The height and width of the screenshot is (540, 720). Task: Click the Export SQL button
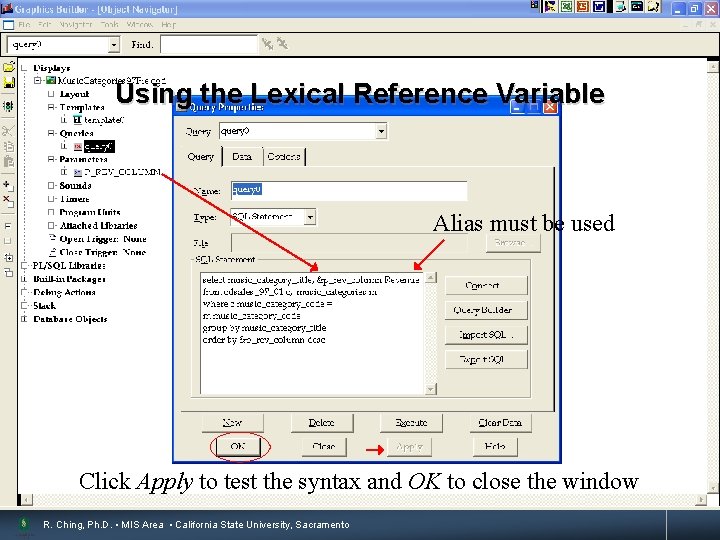point(486,360)
